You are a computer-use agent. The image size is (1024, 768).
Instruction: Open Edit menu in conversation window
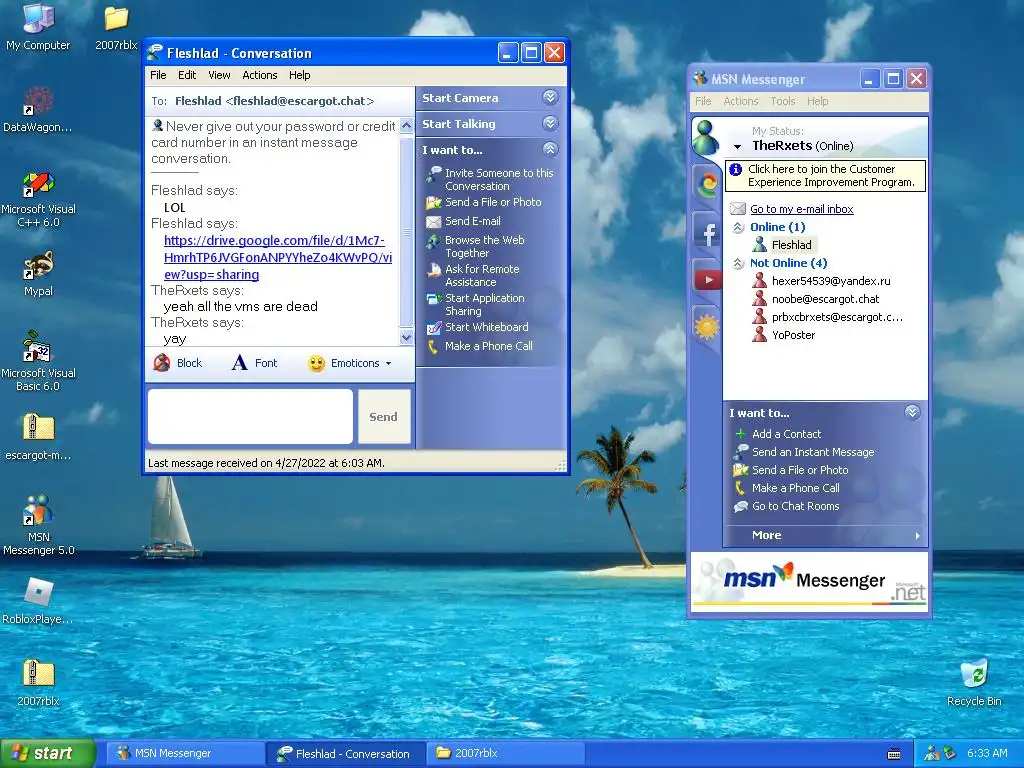(x=187, y=75)
